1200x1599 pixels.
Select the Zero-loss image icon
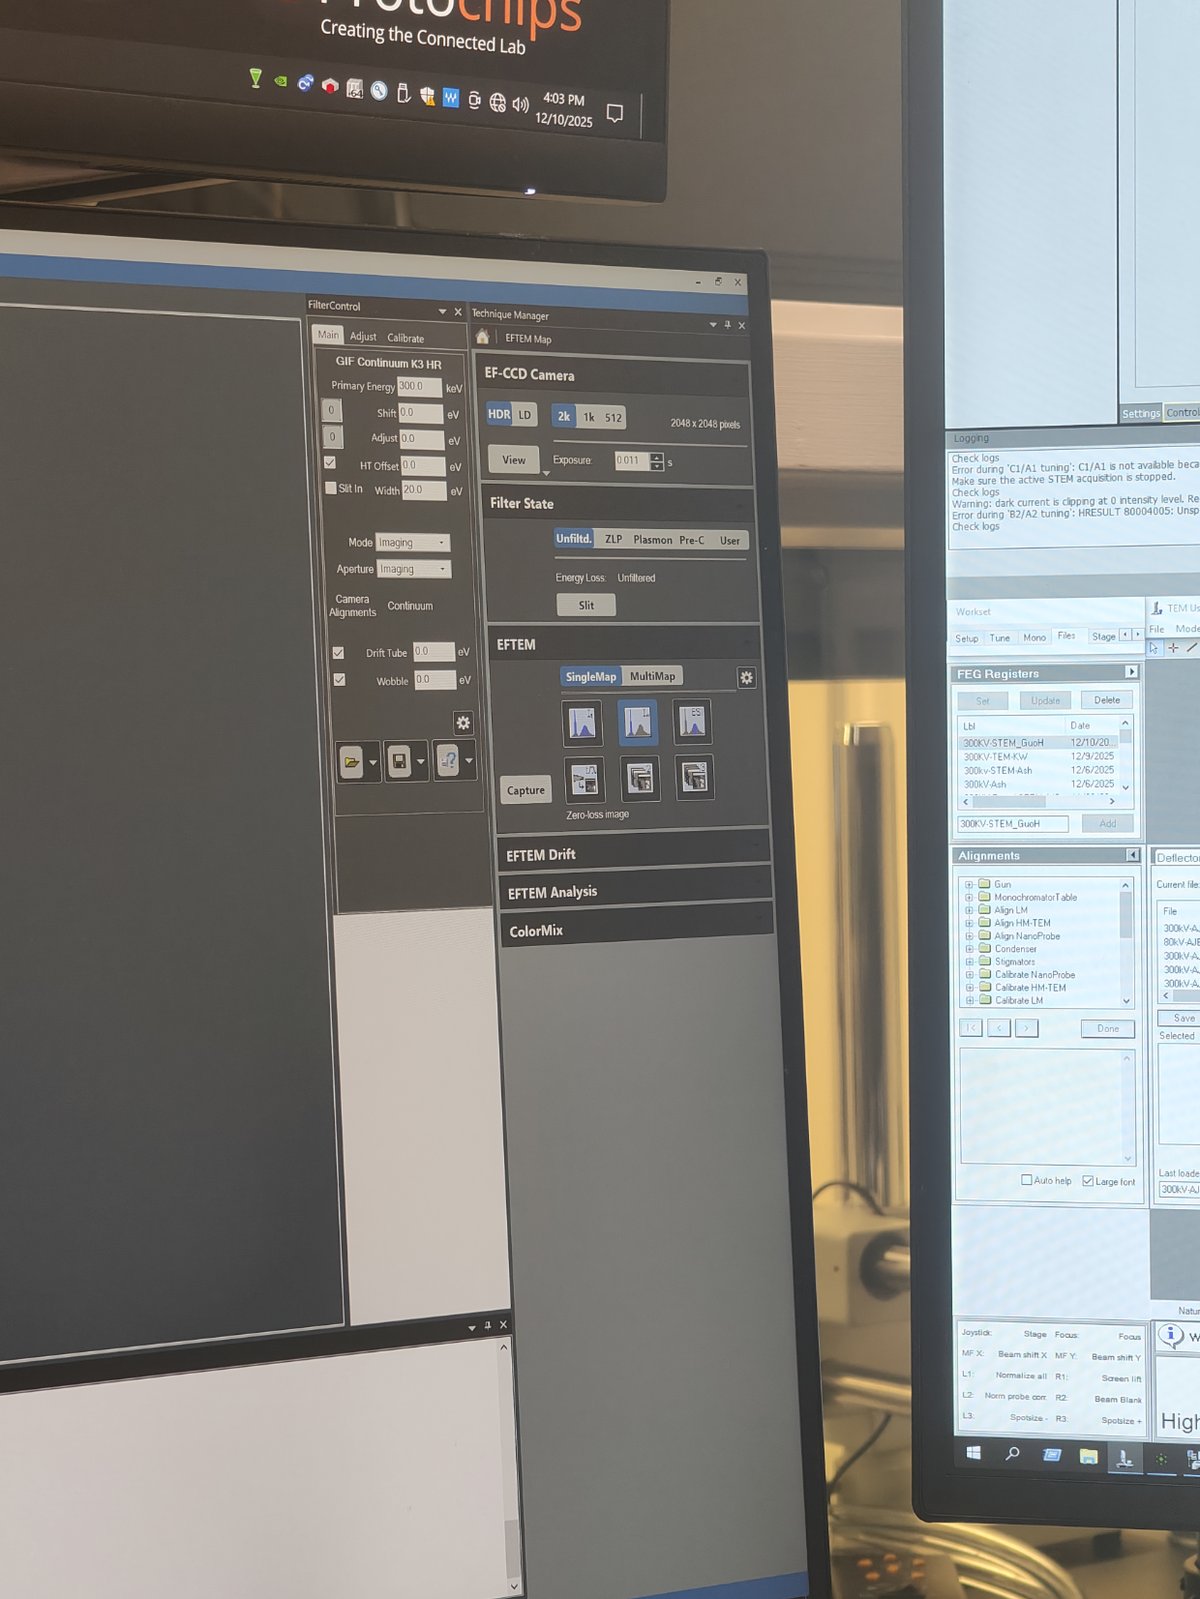pyautogui.click(x=584, y=779)
